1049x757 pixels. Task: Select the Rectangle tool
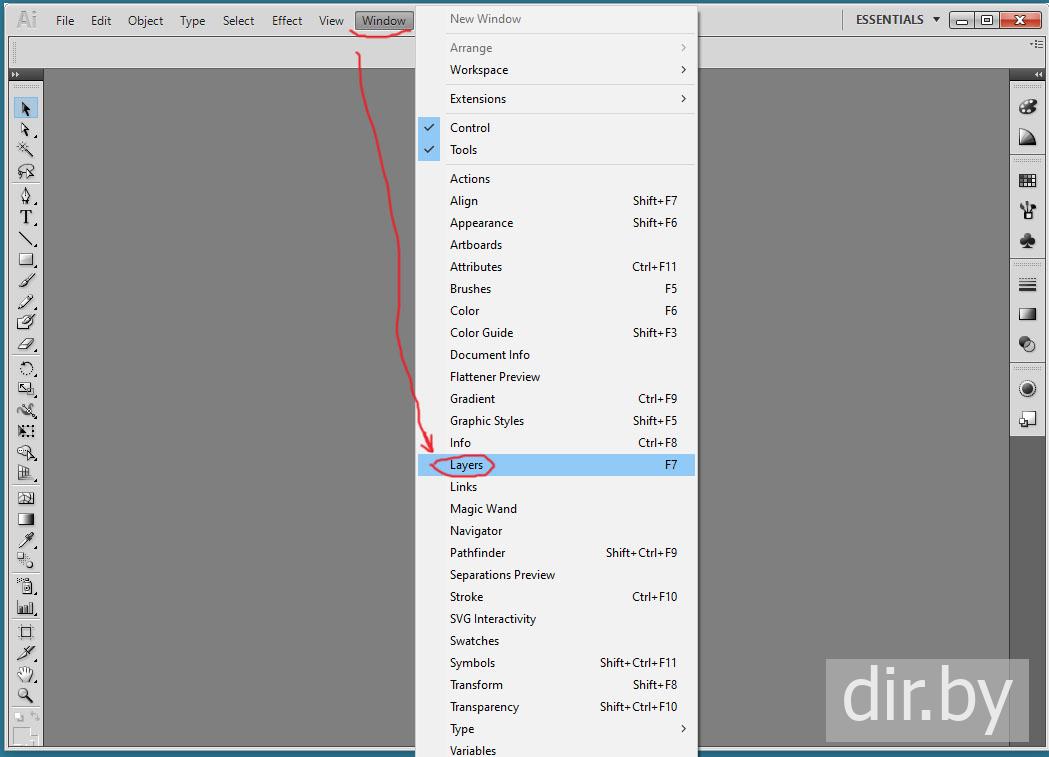coord(26,259)
